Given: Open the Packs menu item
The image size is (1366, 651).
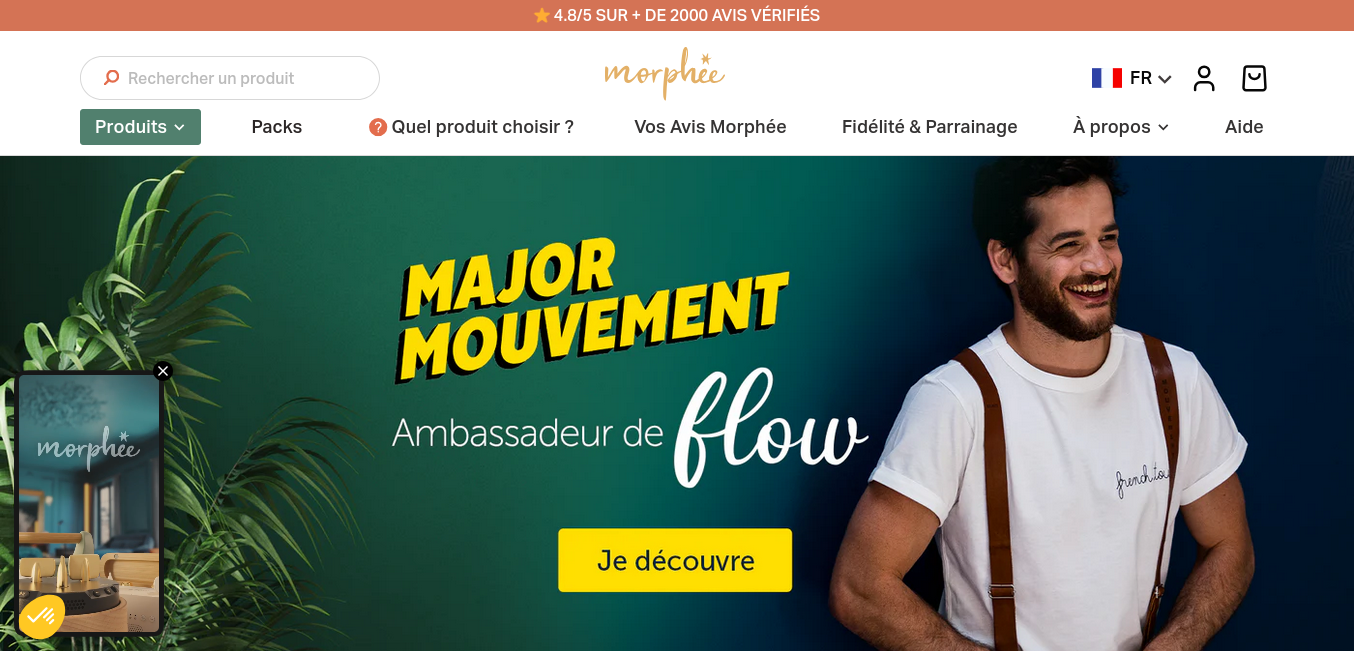Looking at the screenshot, I should (x=277, y=127).
